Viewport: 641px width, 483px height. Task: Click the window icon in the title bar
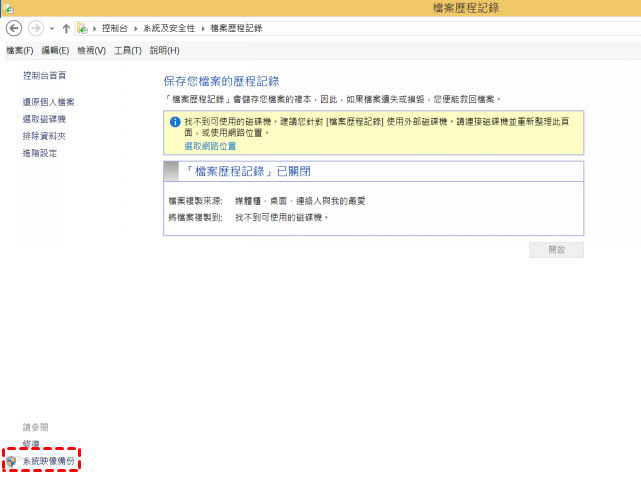[8, 8]
